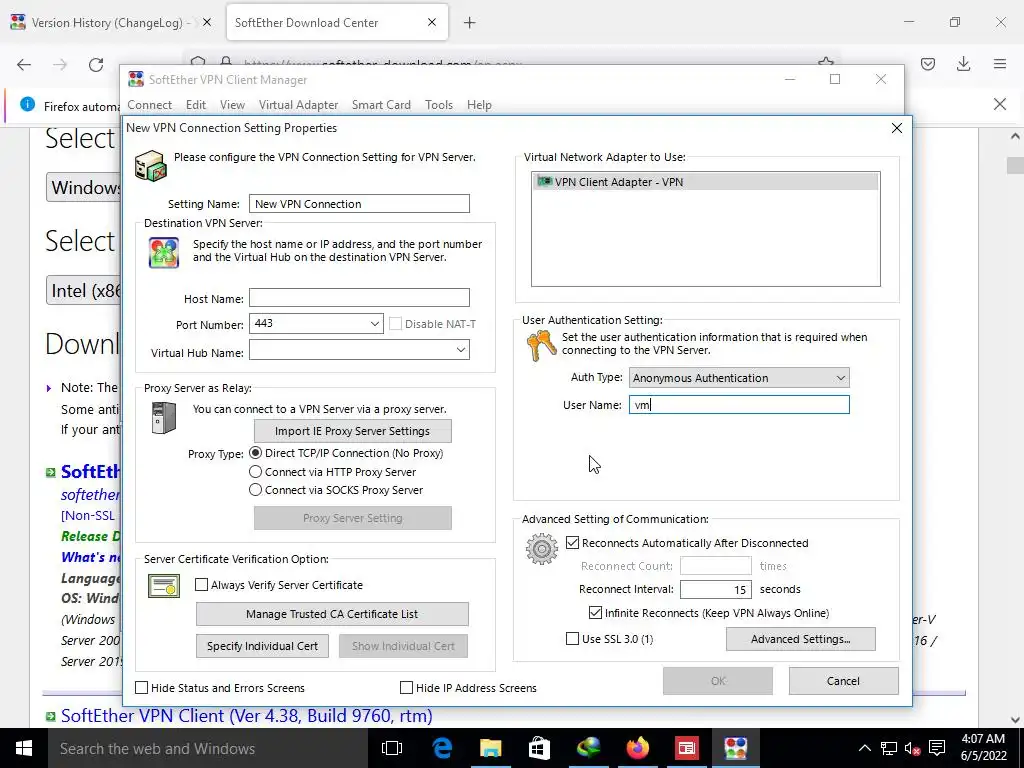
Task: Open Firefox Pocket save icon
Action: (x=928, y=64)
